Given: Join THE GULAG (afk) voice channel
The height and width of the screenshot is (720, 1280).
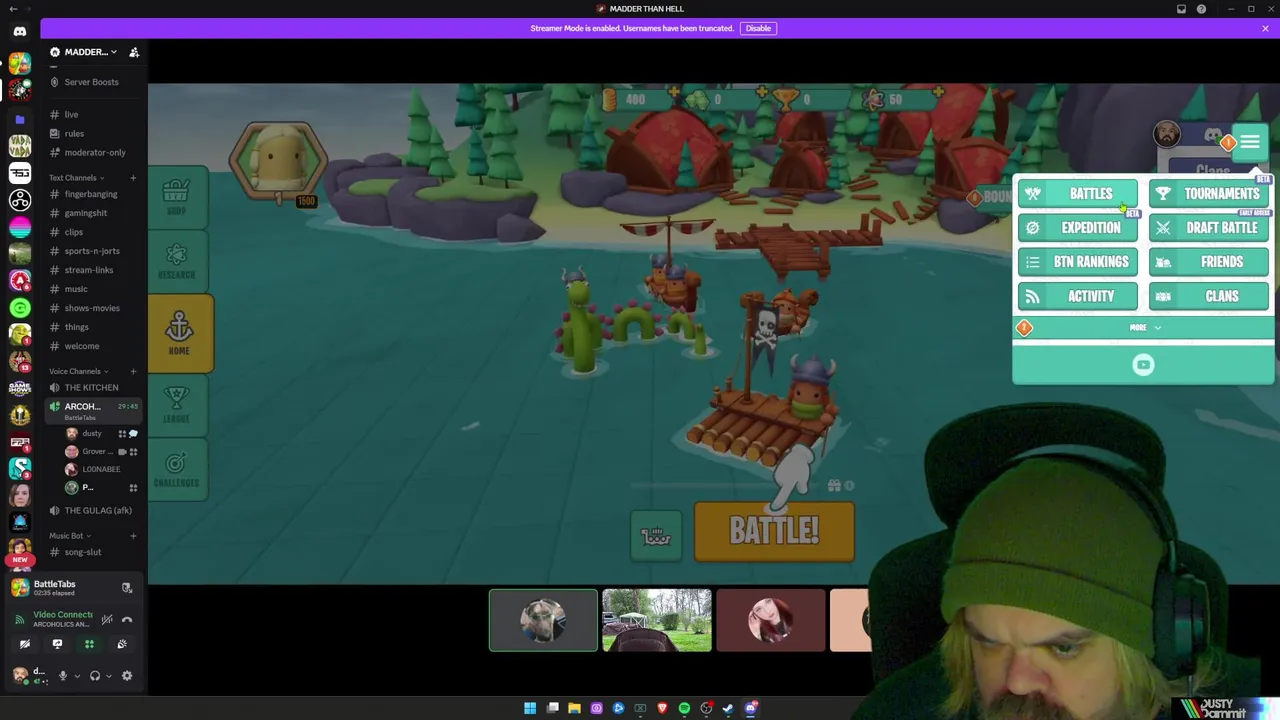Looking at the screenshot, I should point(94,511).
